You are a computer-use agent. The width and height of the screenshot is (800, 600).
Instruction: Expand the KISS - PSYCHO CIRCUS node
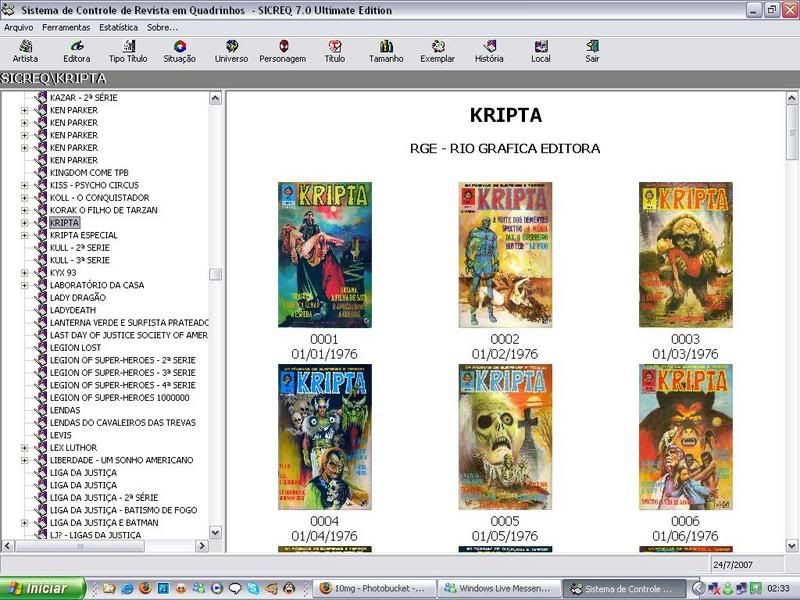pyautogui.click(x=24, y=185)
